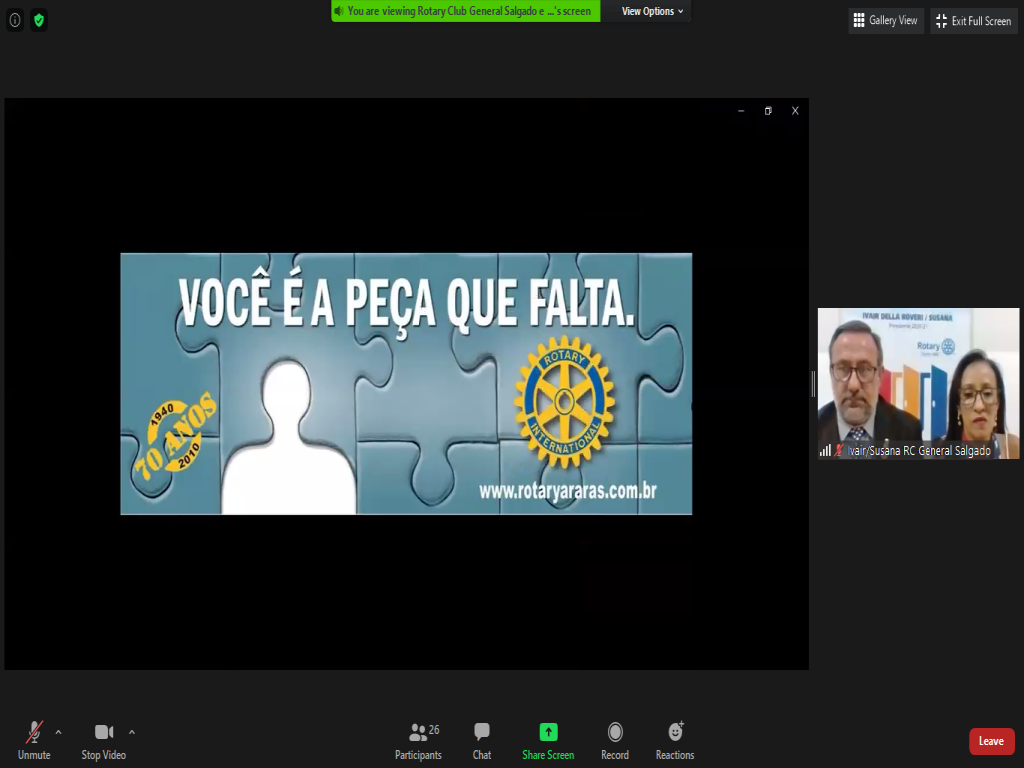Screen dimensions: 1024x768
Task: Open the Reactions menu
Action: (x=675, y=741)
